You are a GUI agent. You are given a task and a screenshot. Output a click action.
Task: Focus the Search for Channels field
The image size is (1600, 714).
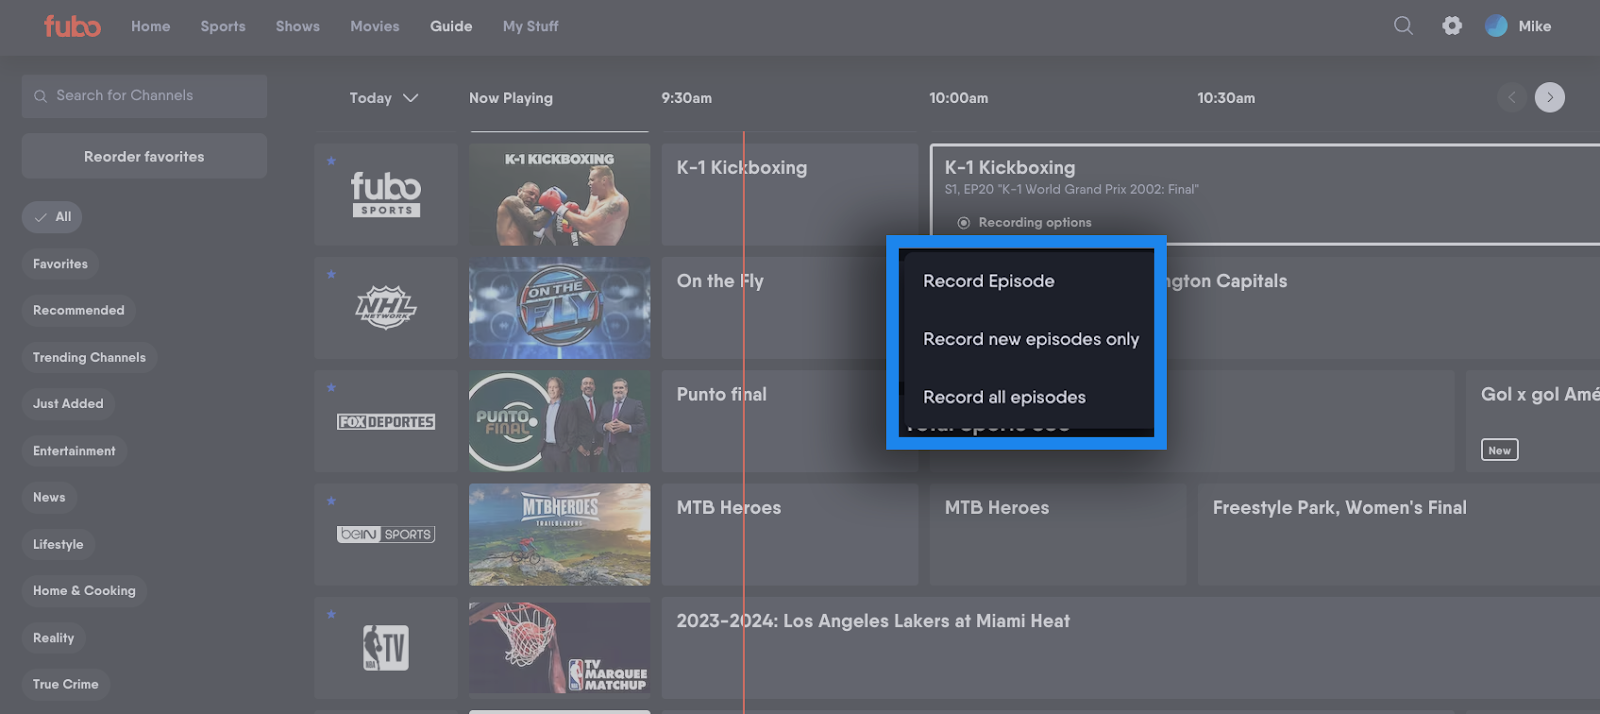coord(144,96)
